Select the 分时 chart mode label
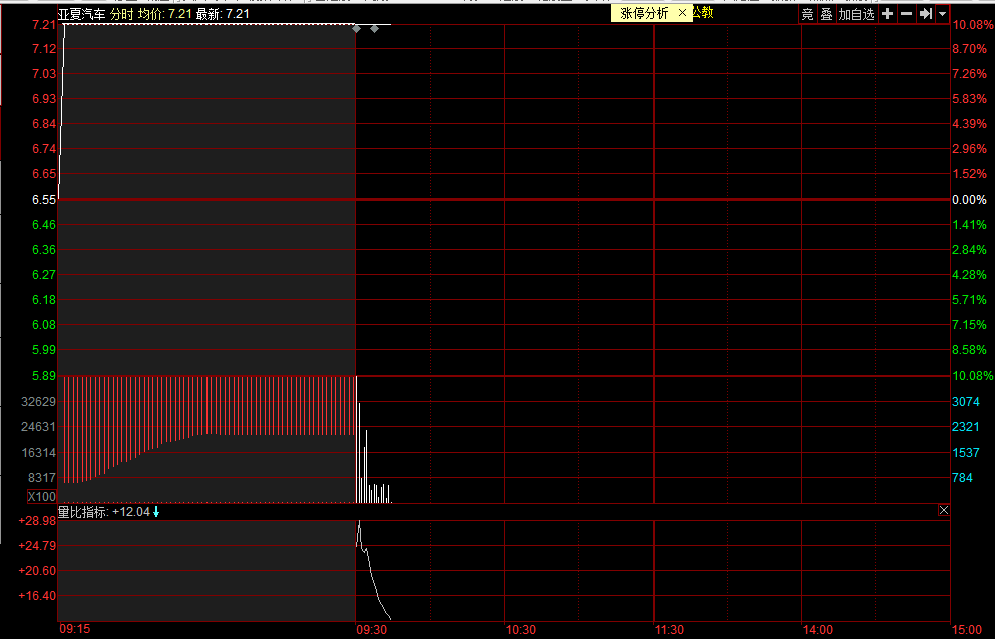The width and height of the screenshot is (995, 639). 121,14
